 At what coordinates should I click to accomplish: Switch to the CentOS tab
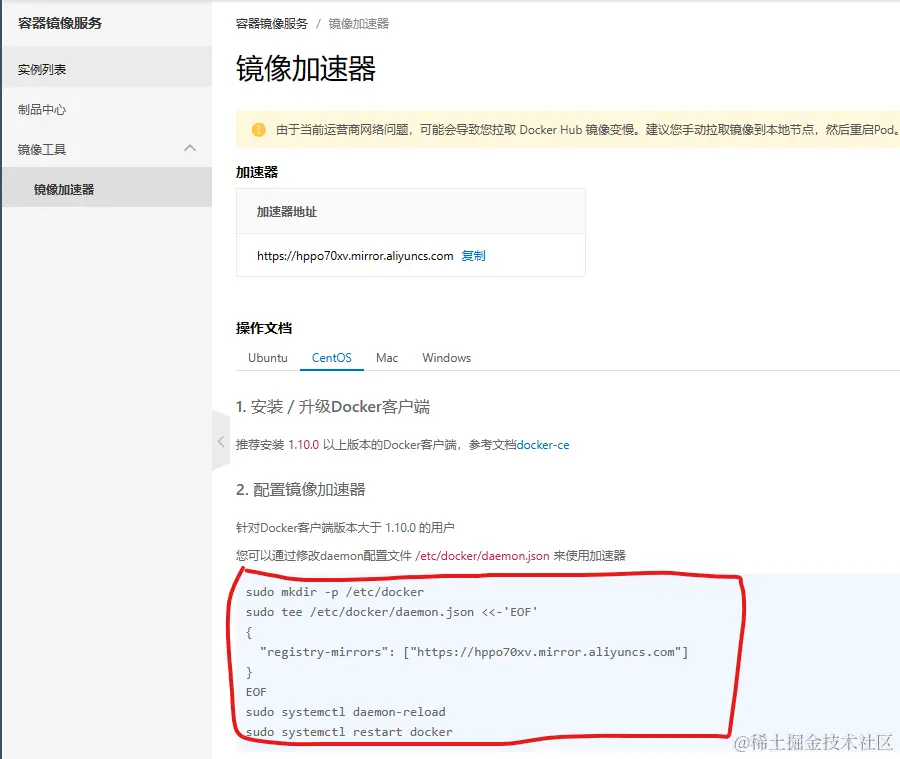click(332, 358)
